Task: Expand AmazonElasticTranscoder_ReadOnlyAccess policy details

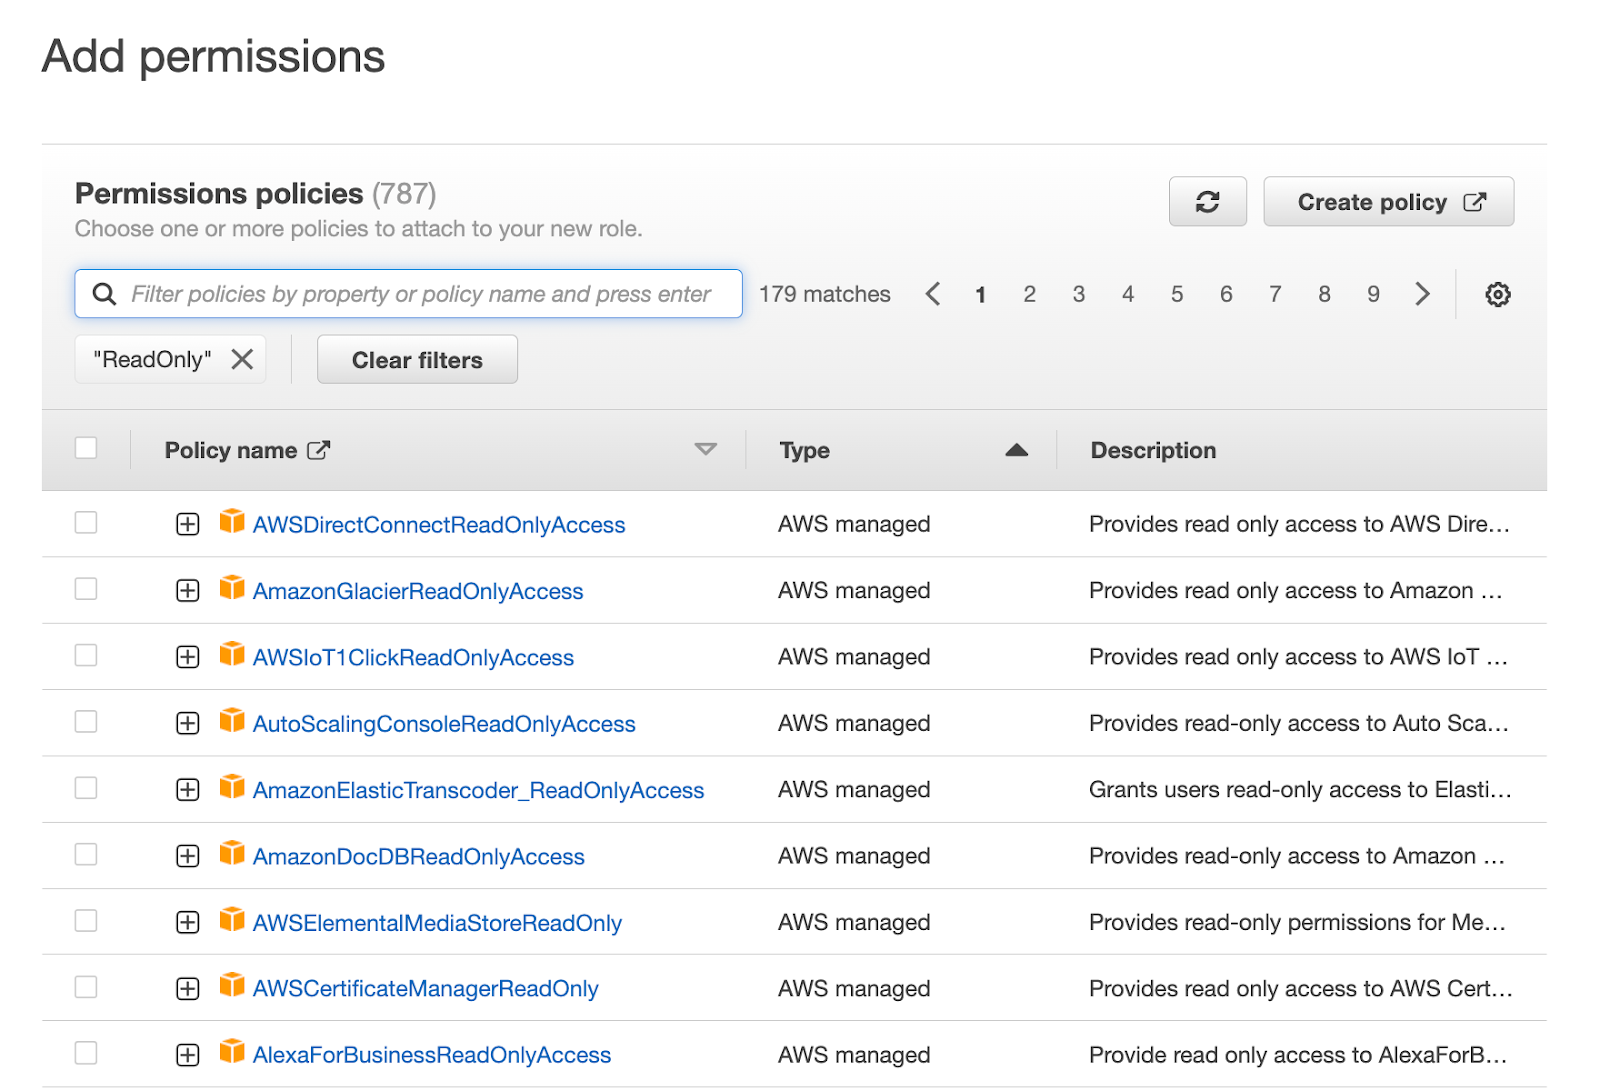Action: 188,790
